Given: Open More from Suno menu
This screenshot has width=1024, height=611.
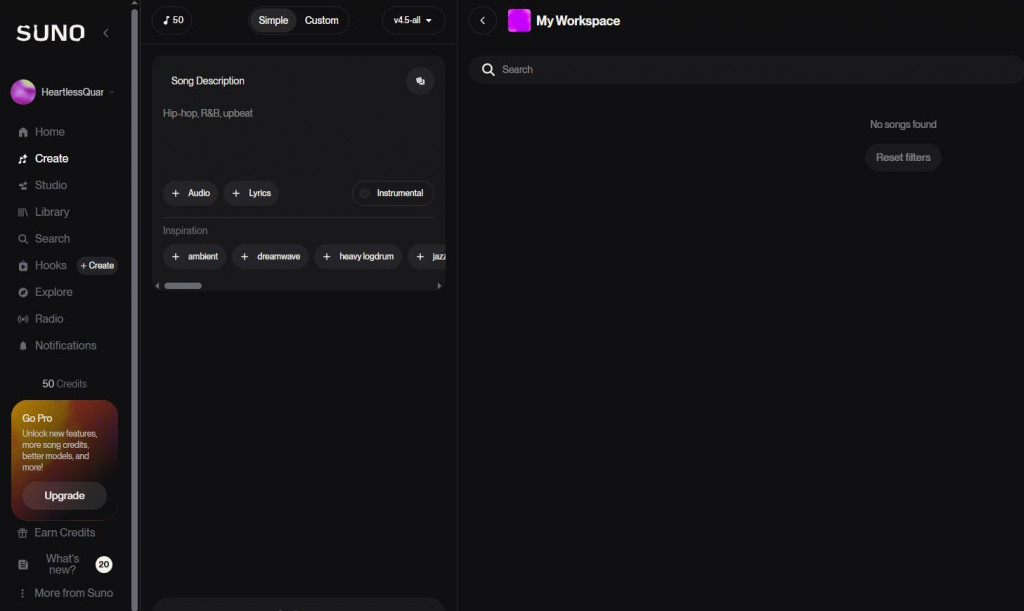Looking at the screenshot, I should (x=73, y=593).
